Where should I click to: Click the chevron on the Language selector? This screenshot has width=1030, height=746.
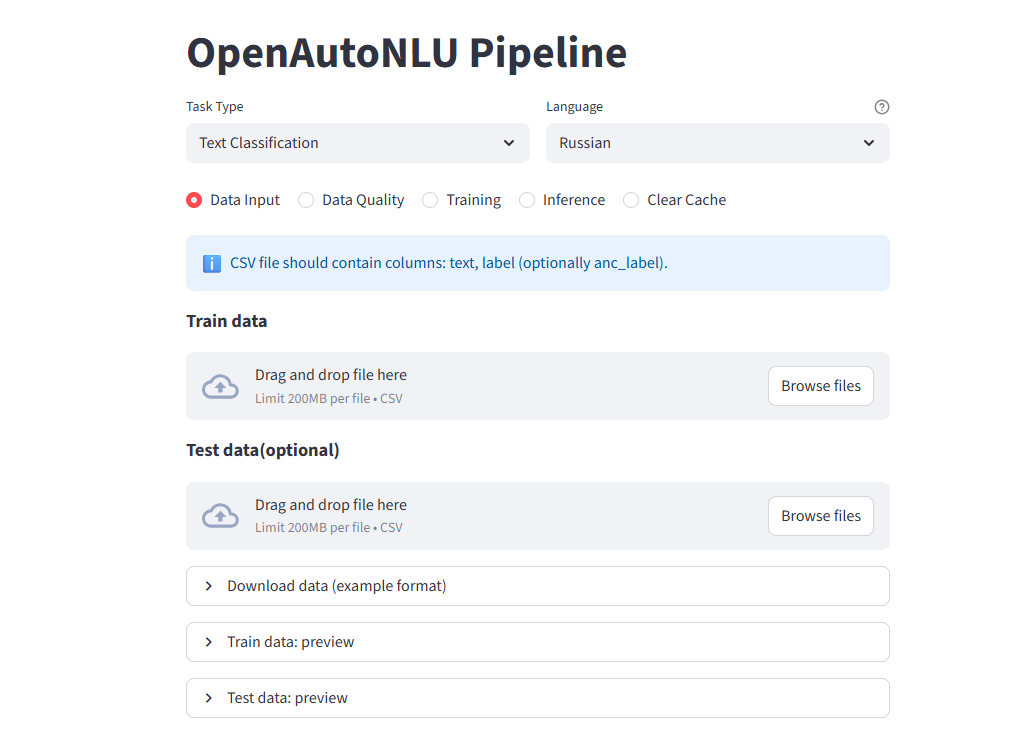click(x=868, y=143)
